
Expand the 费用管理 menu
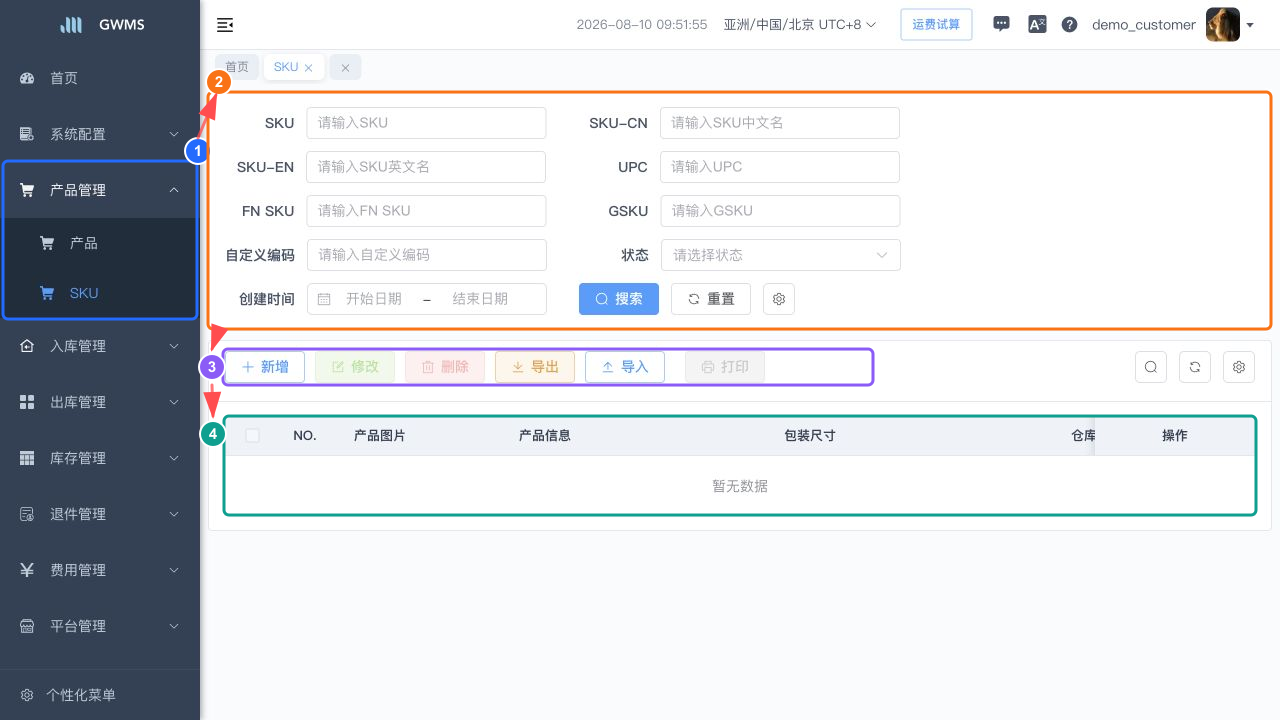100,570
